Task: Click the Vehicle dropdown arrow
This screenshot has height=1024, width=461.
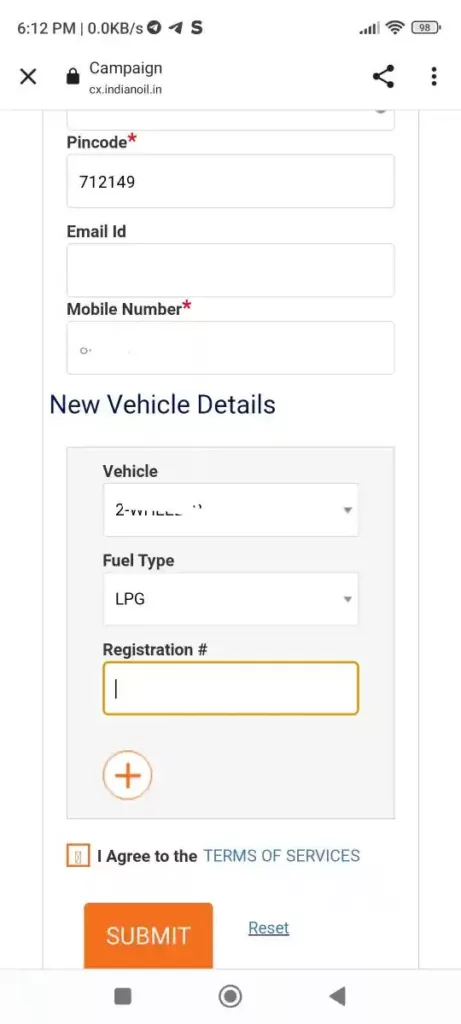Action: click(x=348, y=510)
